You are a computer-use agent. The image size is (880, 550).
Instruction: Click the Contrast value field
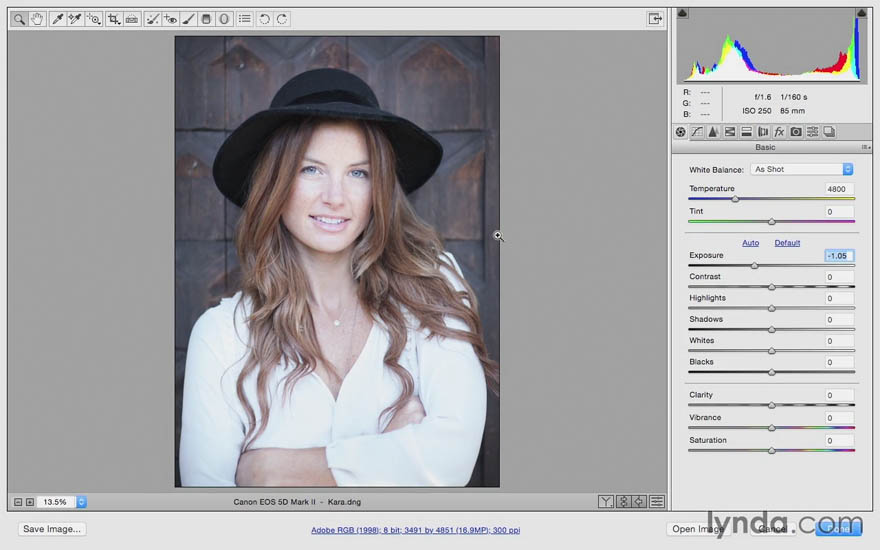[839, 277]
